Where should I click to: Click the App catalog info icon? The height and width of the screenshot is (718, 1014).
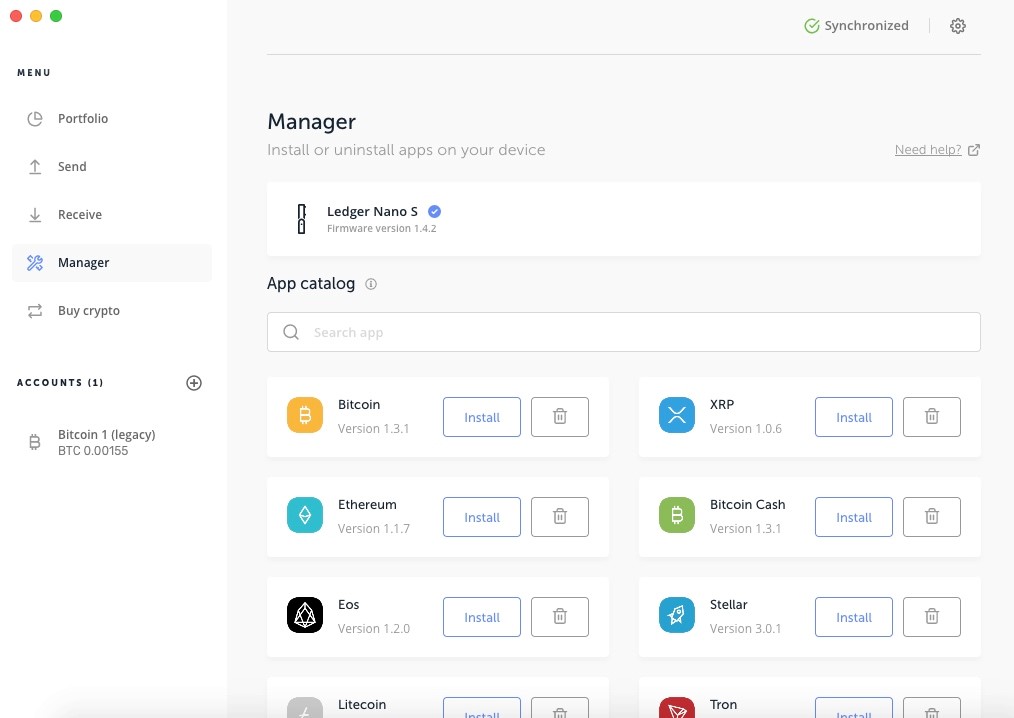point(371,284)
